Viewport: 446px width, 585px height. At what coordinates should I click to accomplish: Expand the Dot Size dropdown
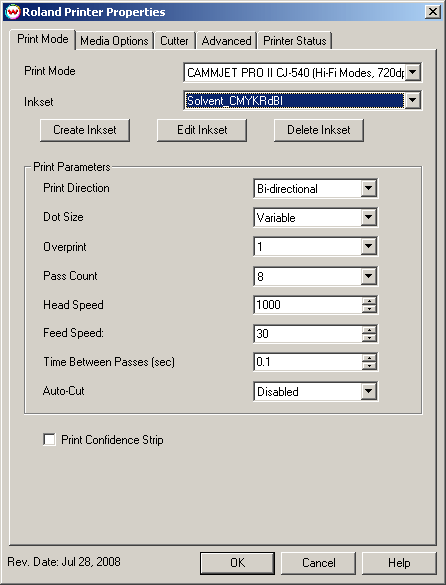tap(368, 217)
